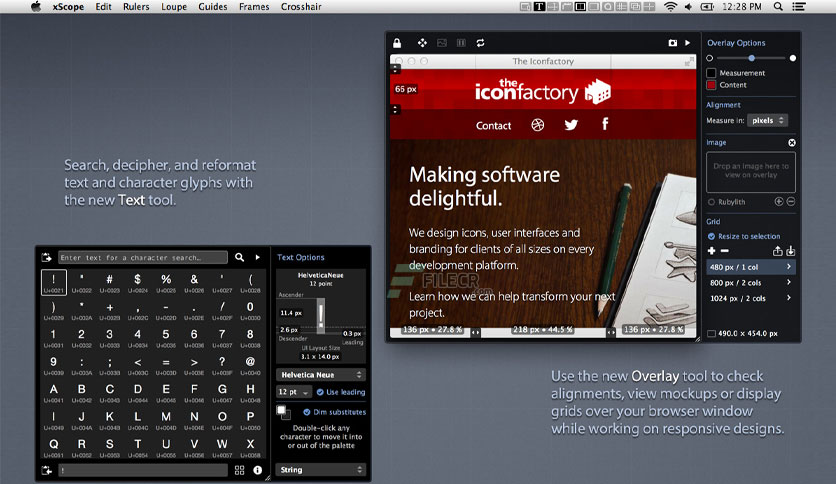Click the image overlay icon in Overlay toolbar
The height and width of the screenshot is (484, 836).
pos(442,43)
